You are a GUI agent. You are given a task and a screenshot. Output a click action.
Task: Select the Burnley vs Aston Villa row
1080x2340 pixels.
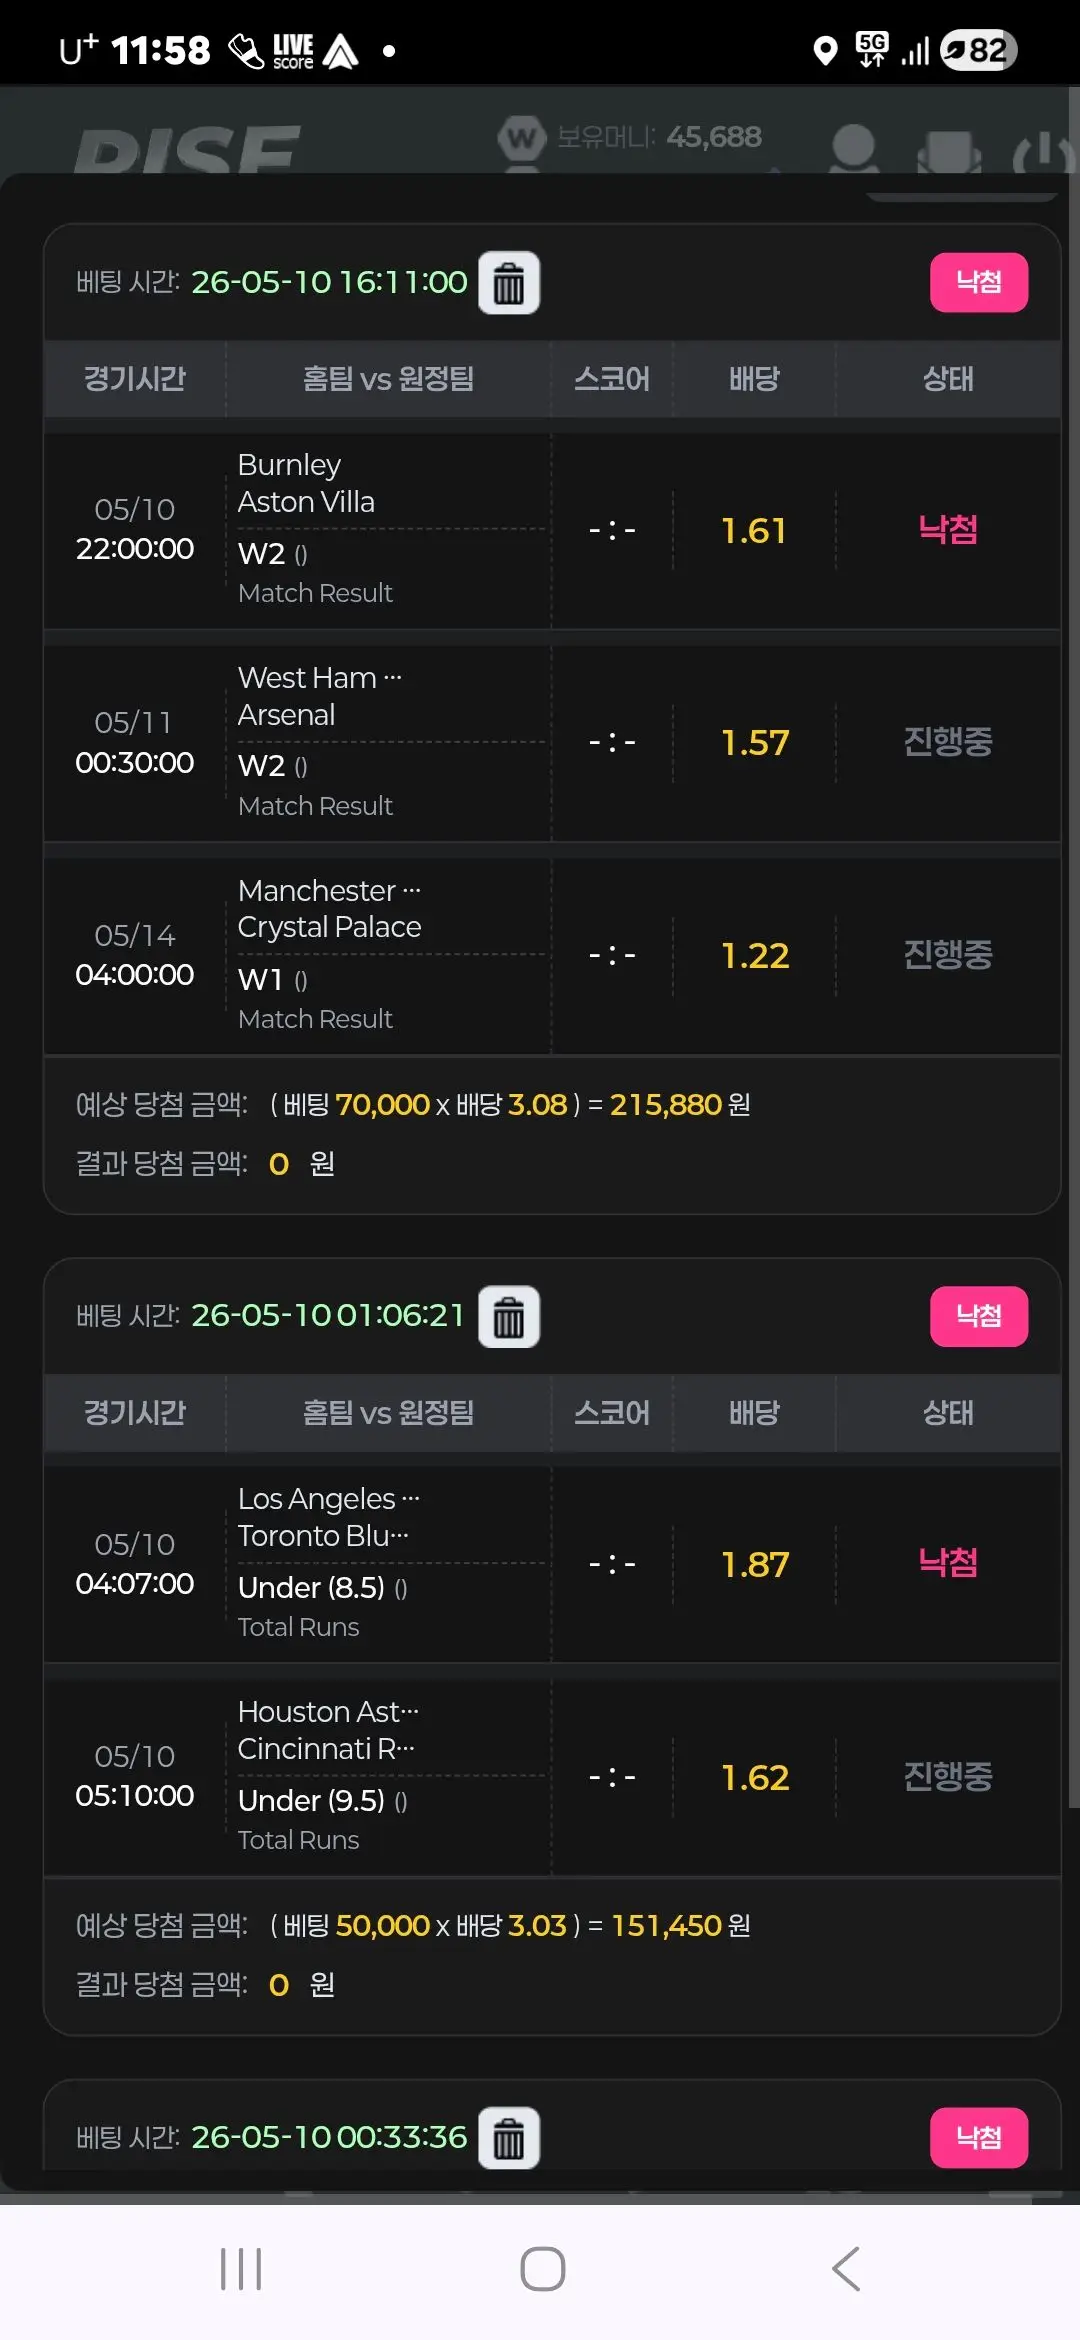pos(552,530)
